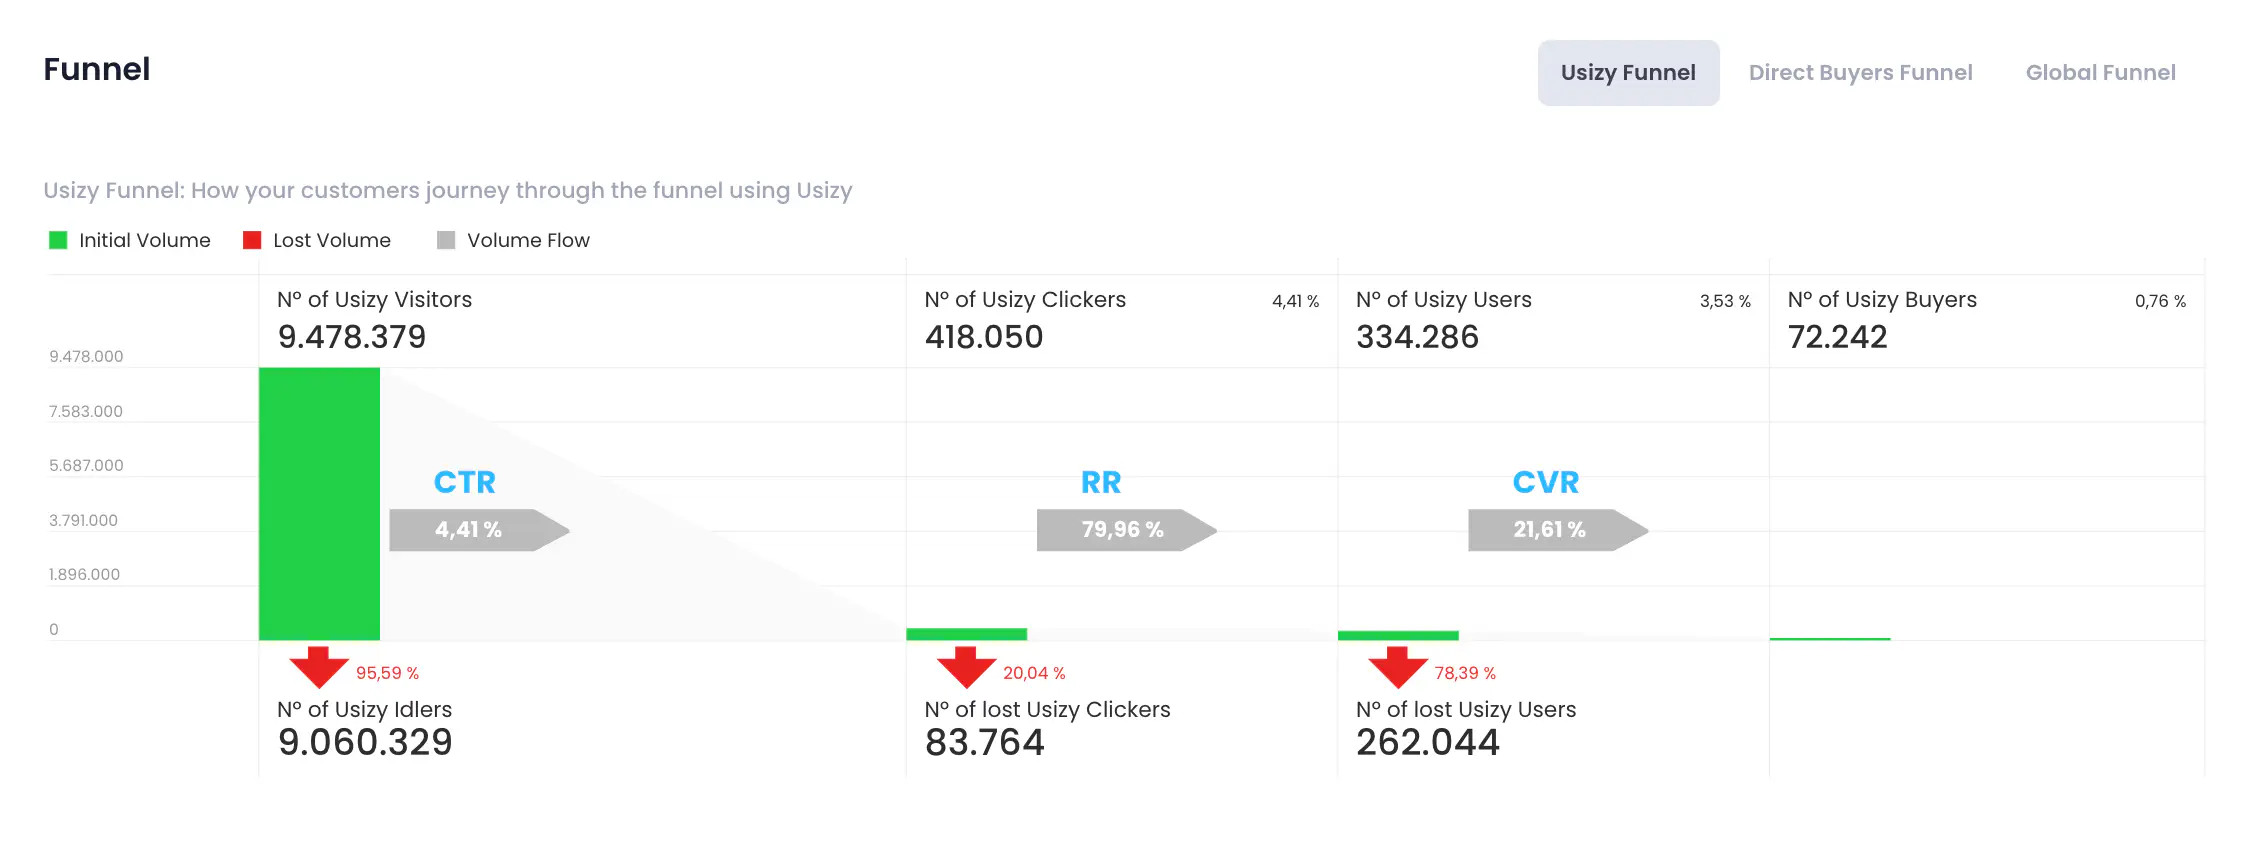This screenshot has width=2256, height=850.
Task: Toggle the gray Volume Flow legend swatch
Action: pyautogui.click(x=446, y=240)
